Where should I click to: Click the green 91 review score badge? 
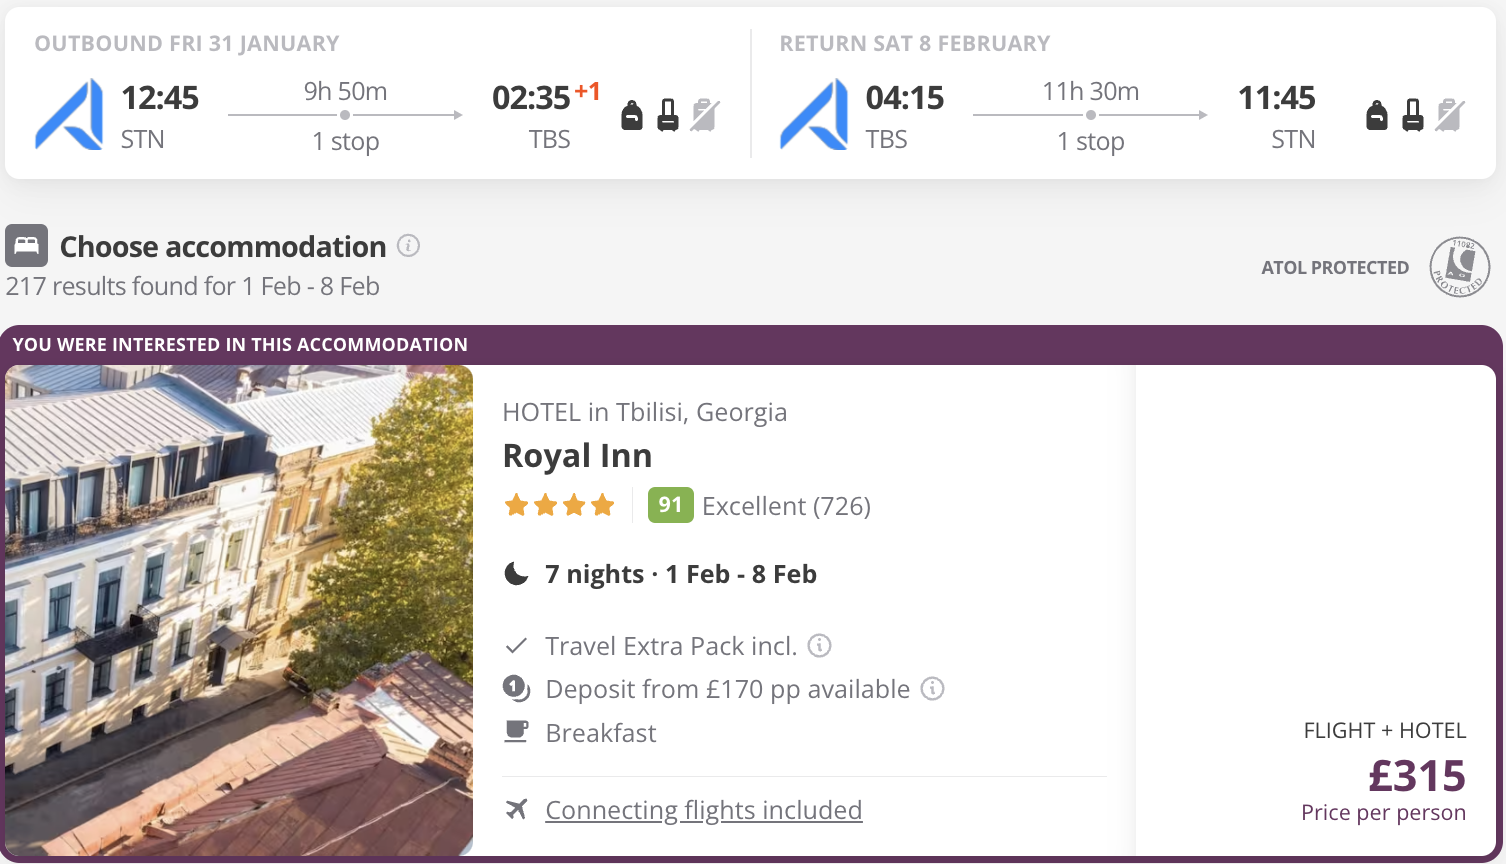[670, 505]
